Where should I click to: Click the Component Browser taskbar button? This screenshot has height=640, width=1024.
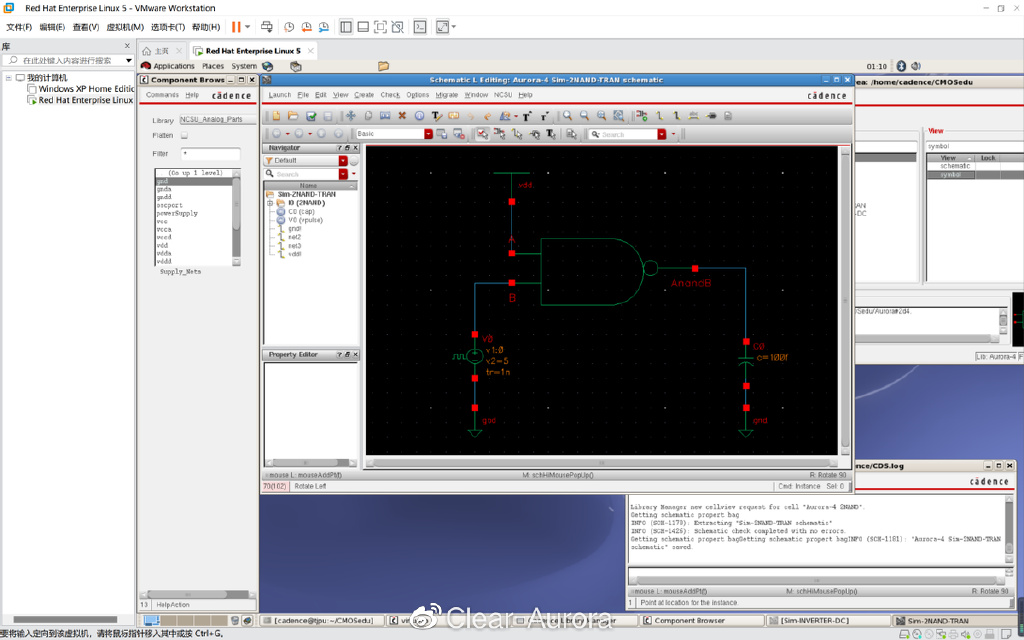pos(700,620)
